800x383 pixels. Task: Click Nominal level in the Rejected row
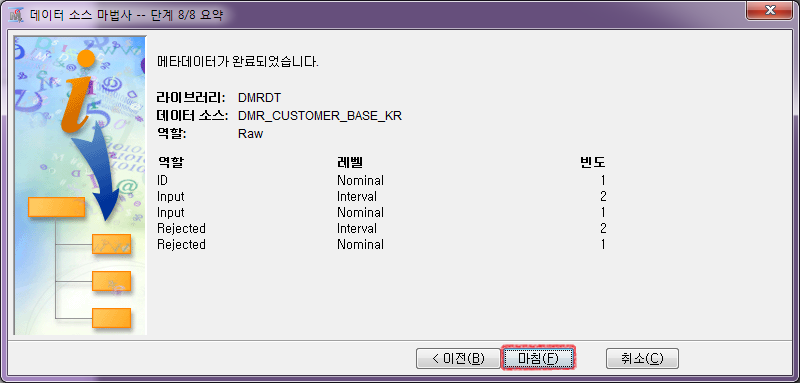[360, 244]
